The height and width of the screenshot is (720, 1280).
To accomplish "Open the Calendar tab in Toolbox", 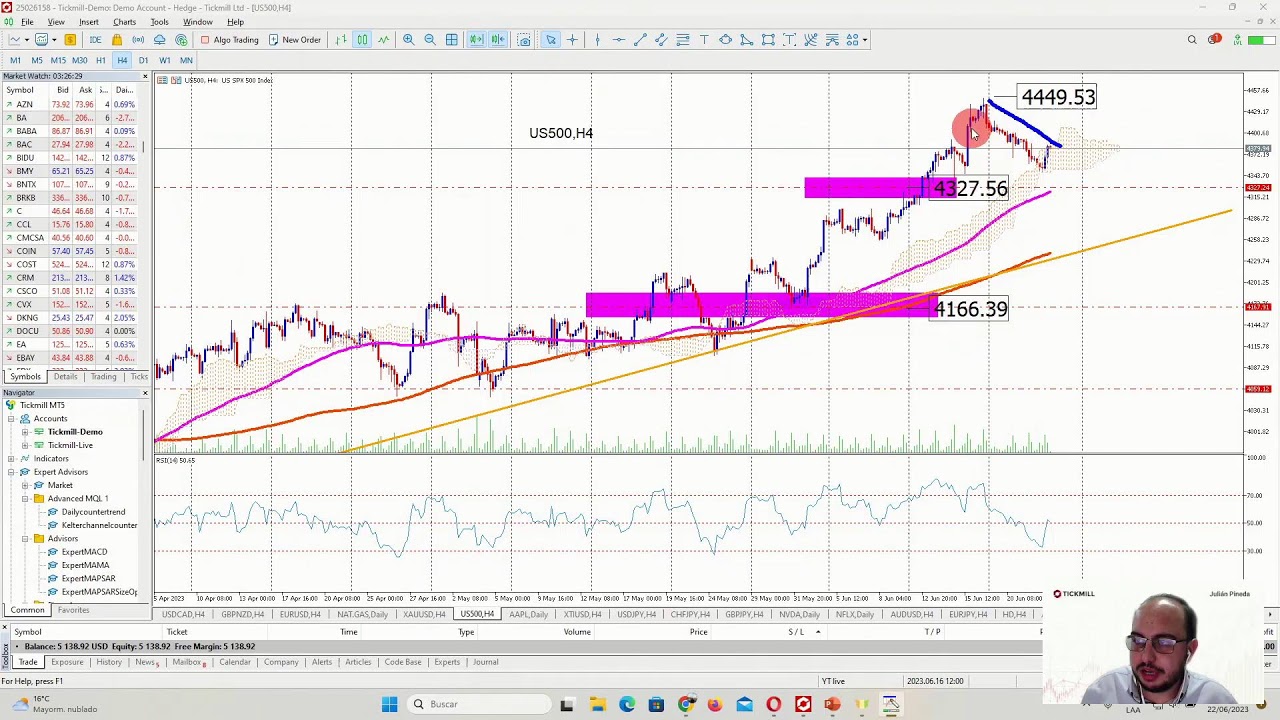I will tap(234, 662).
